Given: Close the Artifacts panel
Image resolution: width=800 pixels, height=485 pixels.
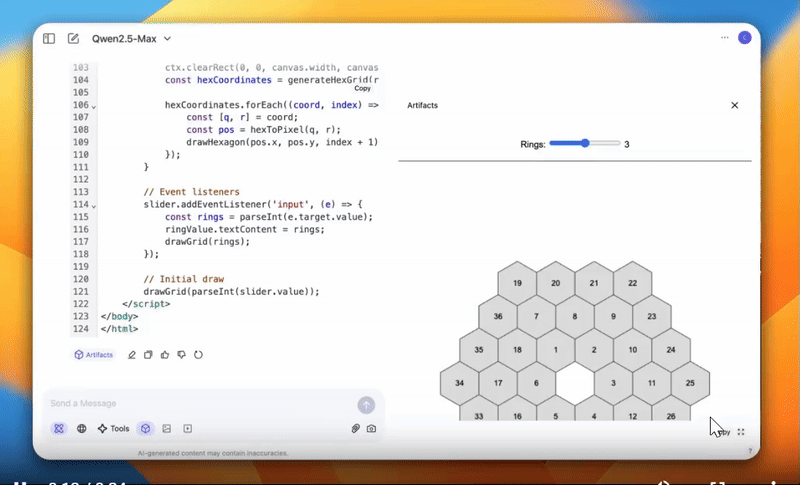Looking at the screenshot, I should [735, 105].
